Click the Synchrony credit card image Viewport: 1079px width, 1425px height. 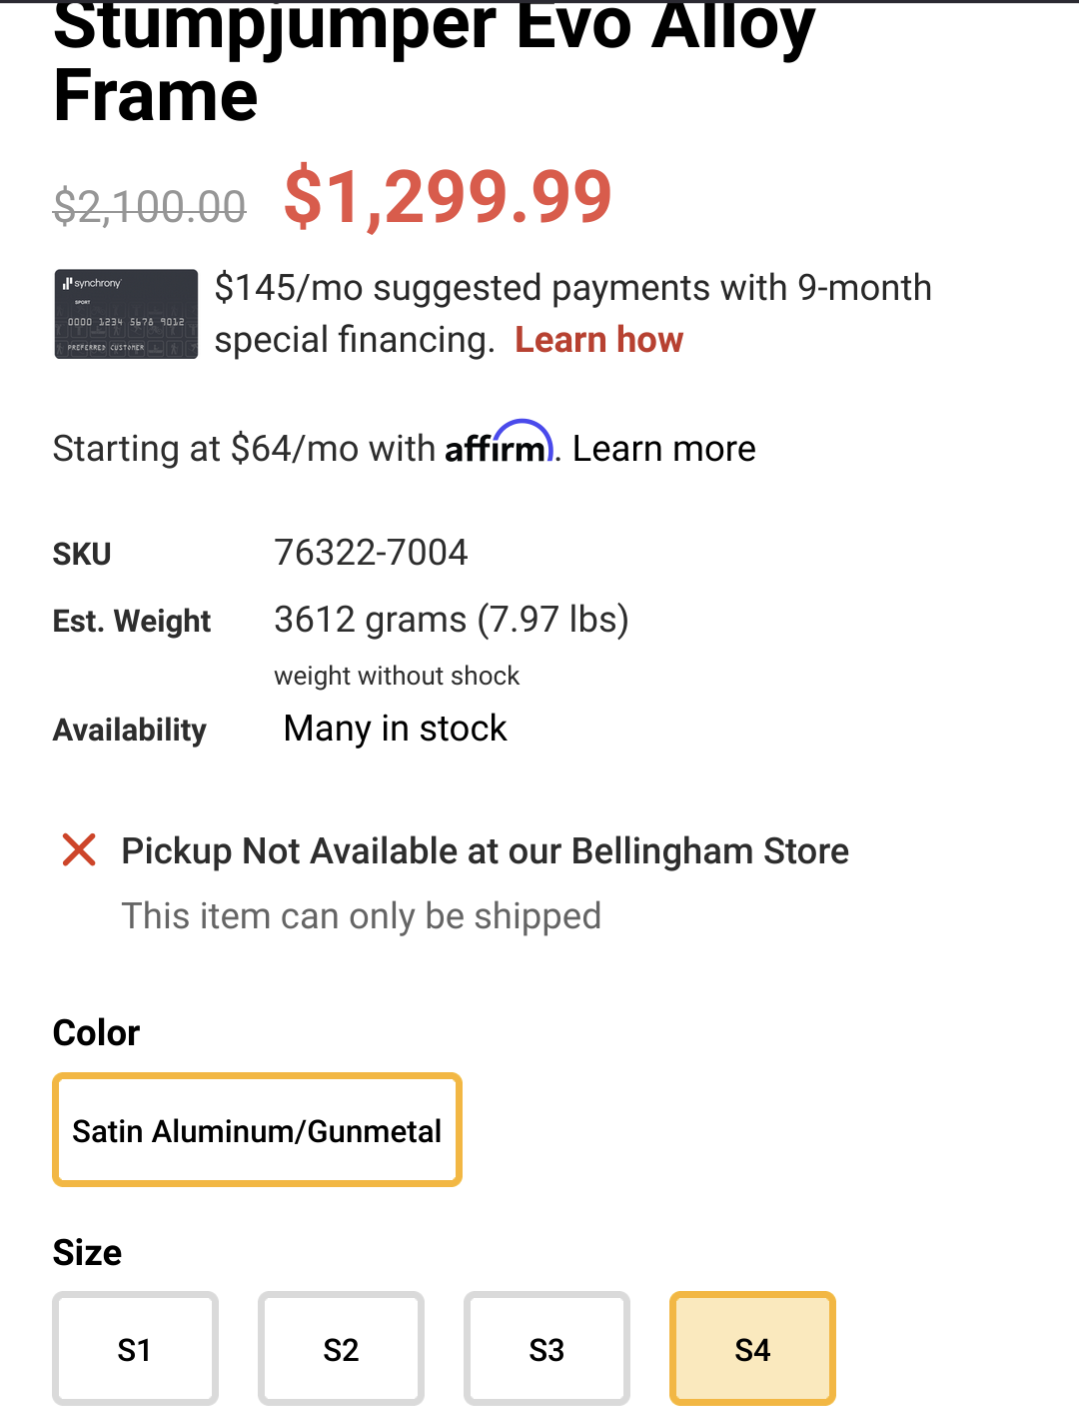126,314
